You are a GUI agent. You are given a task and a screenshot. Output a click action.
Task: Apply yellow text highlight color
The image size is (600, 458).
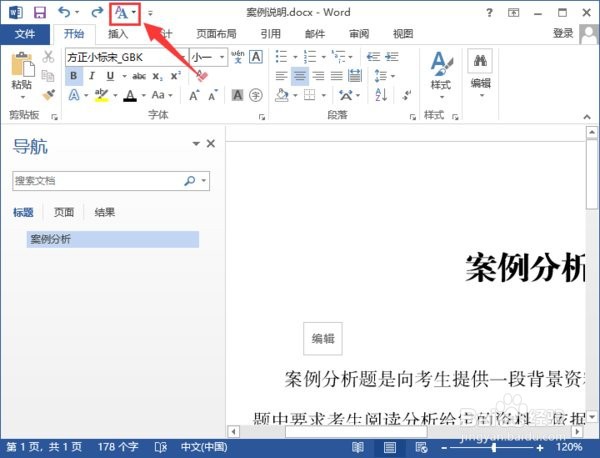click(101, 95)
